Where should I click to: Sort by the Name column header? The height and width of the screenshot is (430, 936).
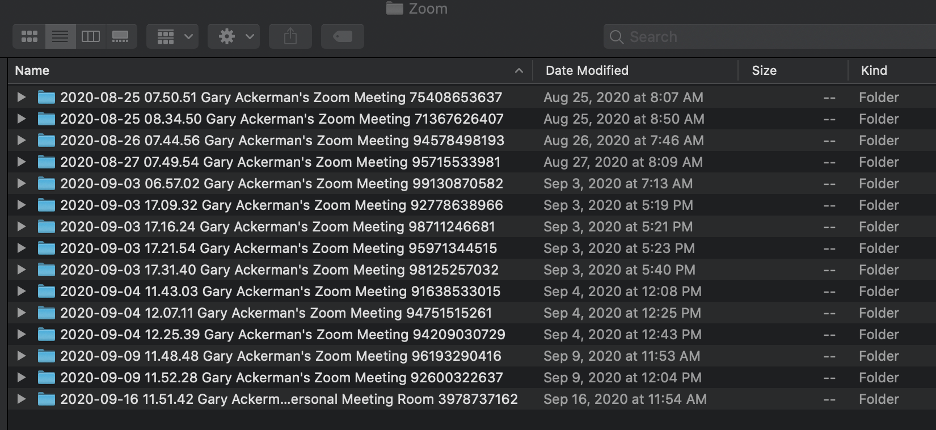point(270,70)
